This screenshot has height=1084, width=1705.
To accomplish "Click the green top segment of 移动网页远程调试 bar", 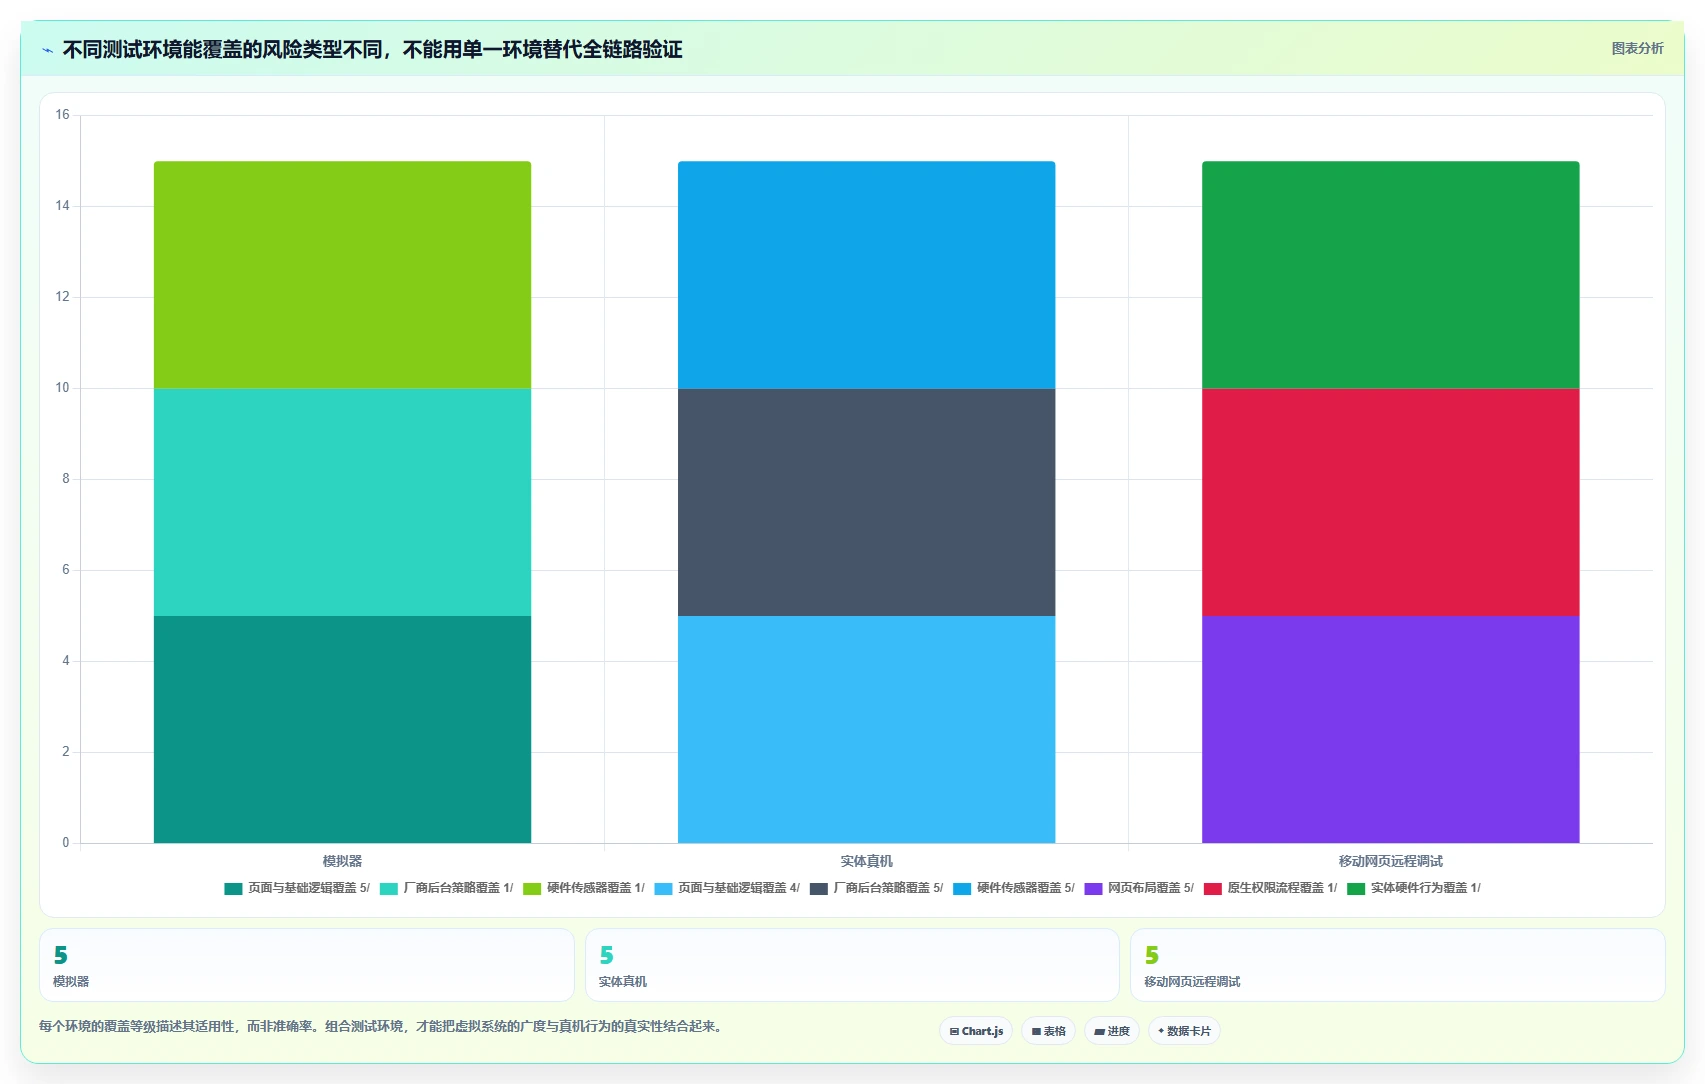I will coord(1390,275).
